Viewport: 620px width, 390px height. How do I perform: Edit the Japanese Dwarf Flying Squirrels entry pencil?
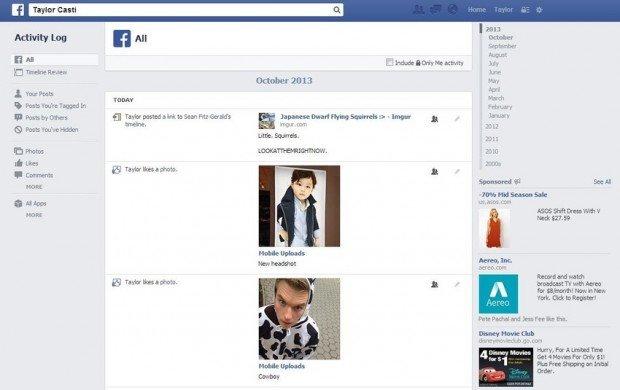(457, 119)
